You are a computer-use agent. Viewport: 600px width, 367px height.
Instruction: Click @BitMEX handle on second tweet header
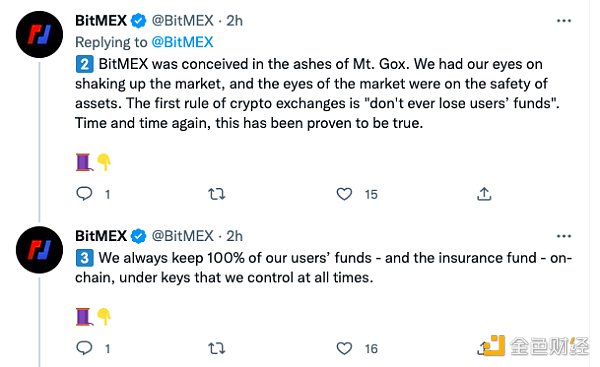pos(183,236)
